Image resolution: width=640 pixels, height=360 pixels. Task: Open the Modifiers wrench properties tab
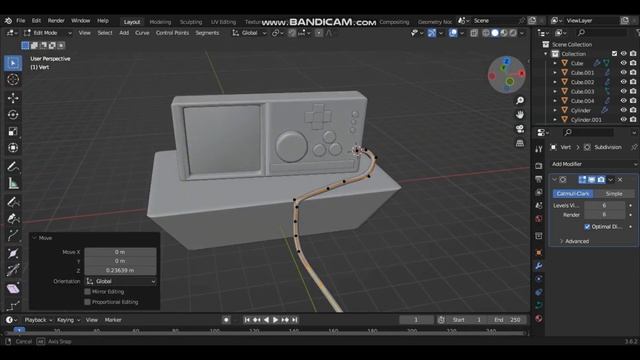coord(539,266)
